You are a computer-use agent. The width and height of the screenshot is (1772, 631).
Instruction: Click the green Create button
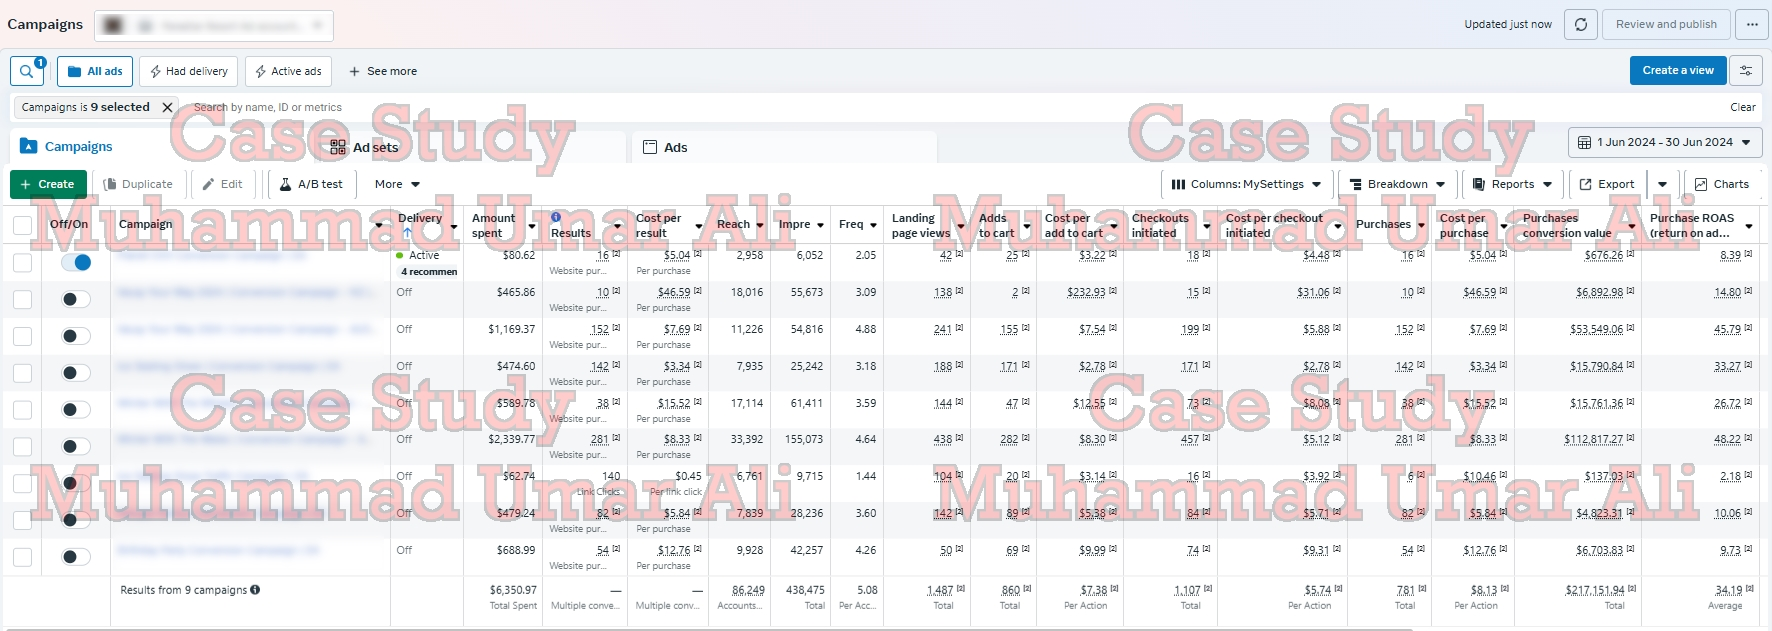(48, 184)
